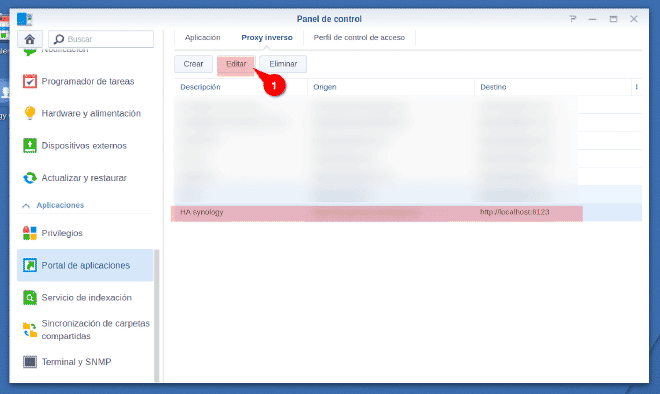Image resolution: width=660 pixels, height=394 pixels.
Task: Click the Editar button
Action: [236, 64]
